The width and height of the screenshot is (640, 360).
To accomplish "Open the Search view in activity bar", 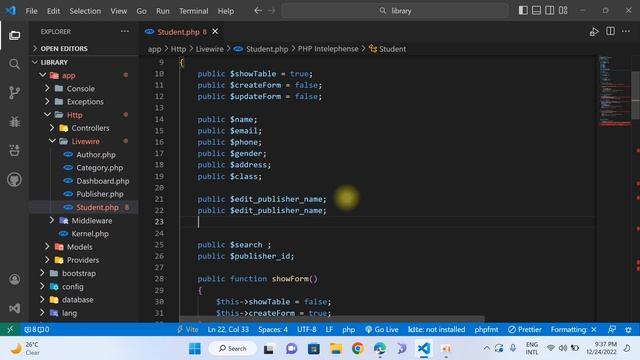I will click(x=14, y=64).
